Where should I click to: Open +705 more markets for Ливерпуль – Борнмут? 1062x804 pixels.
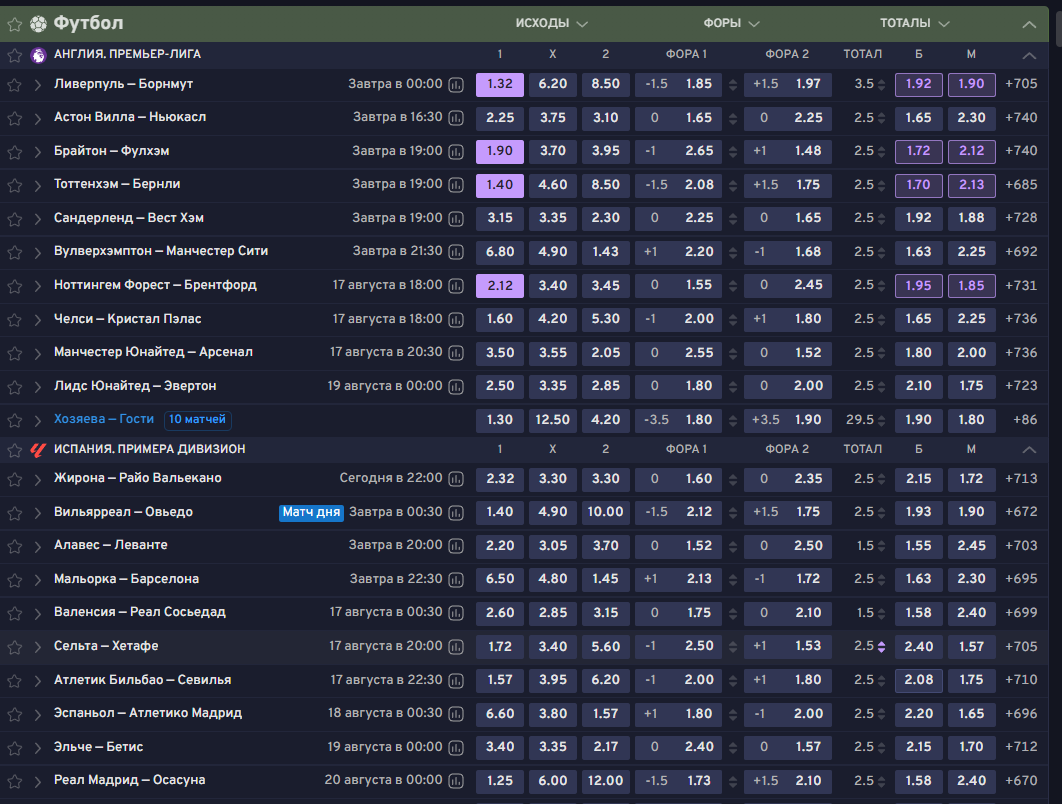pos(1021,84)
